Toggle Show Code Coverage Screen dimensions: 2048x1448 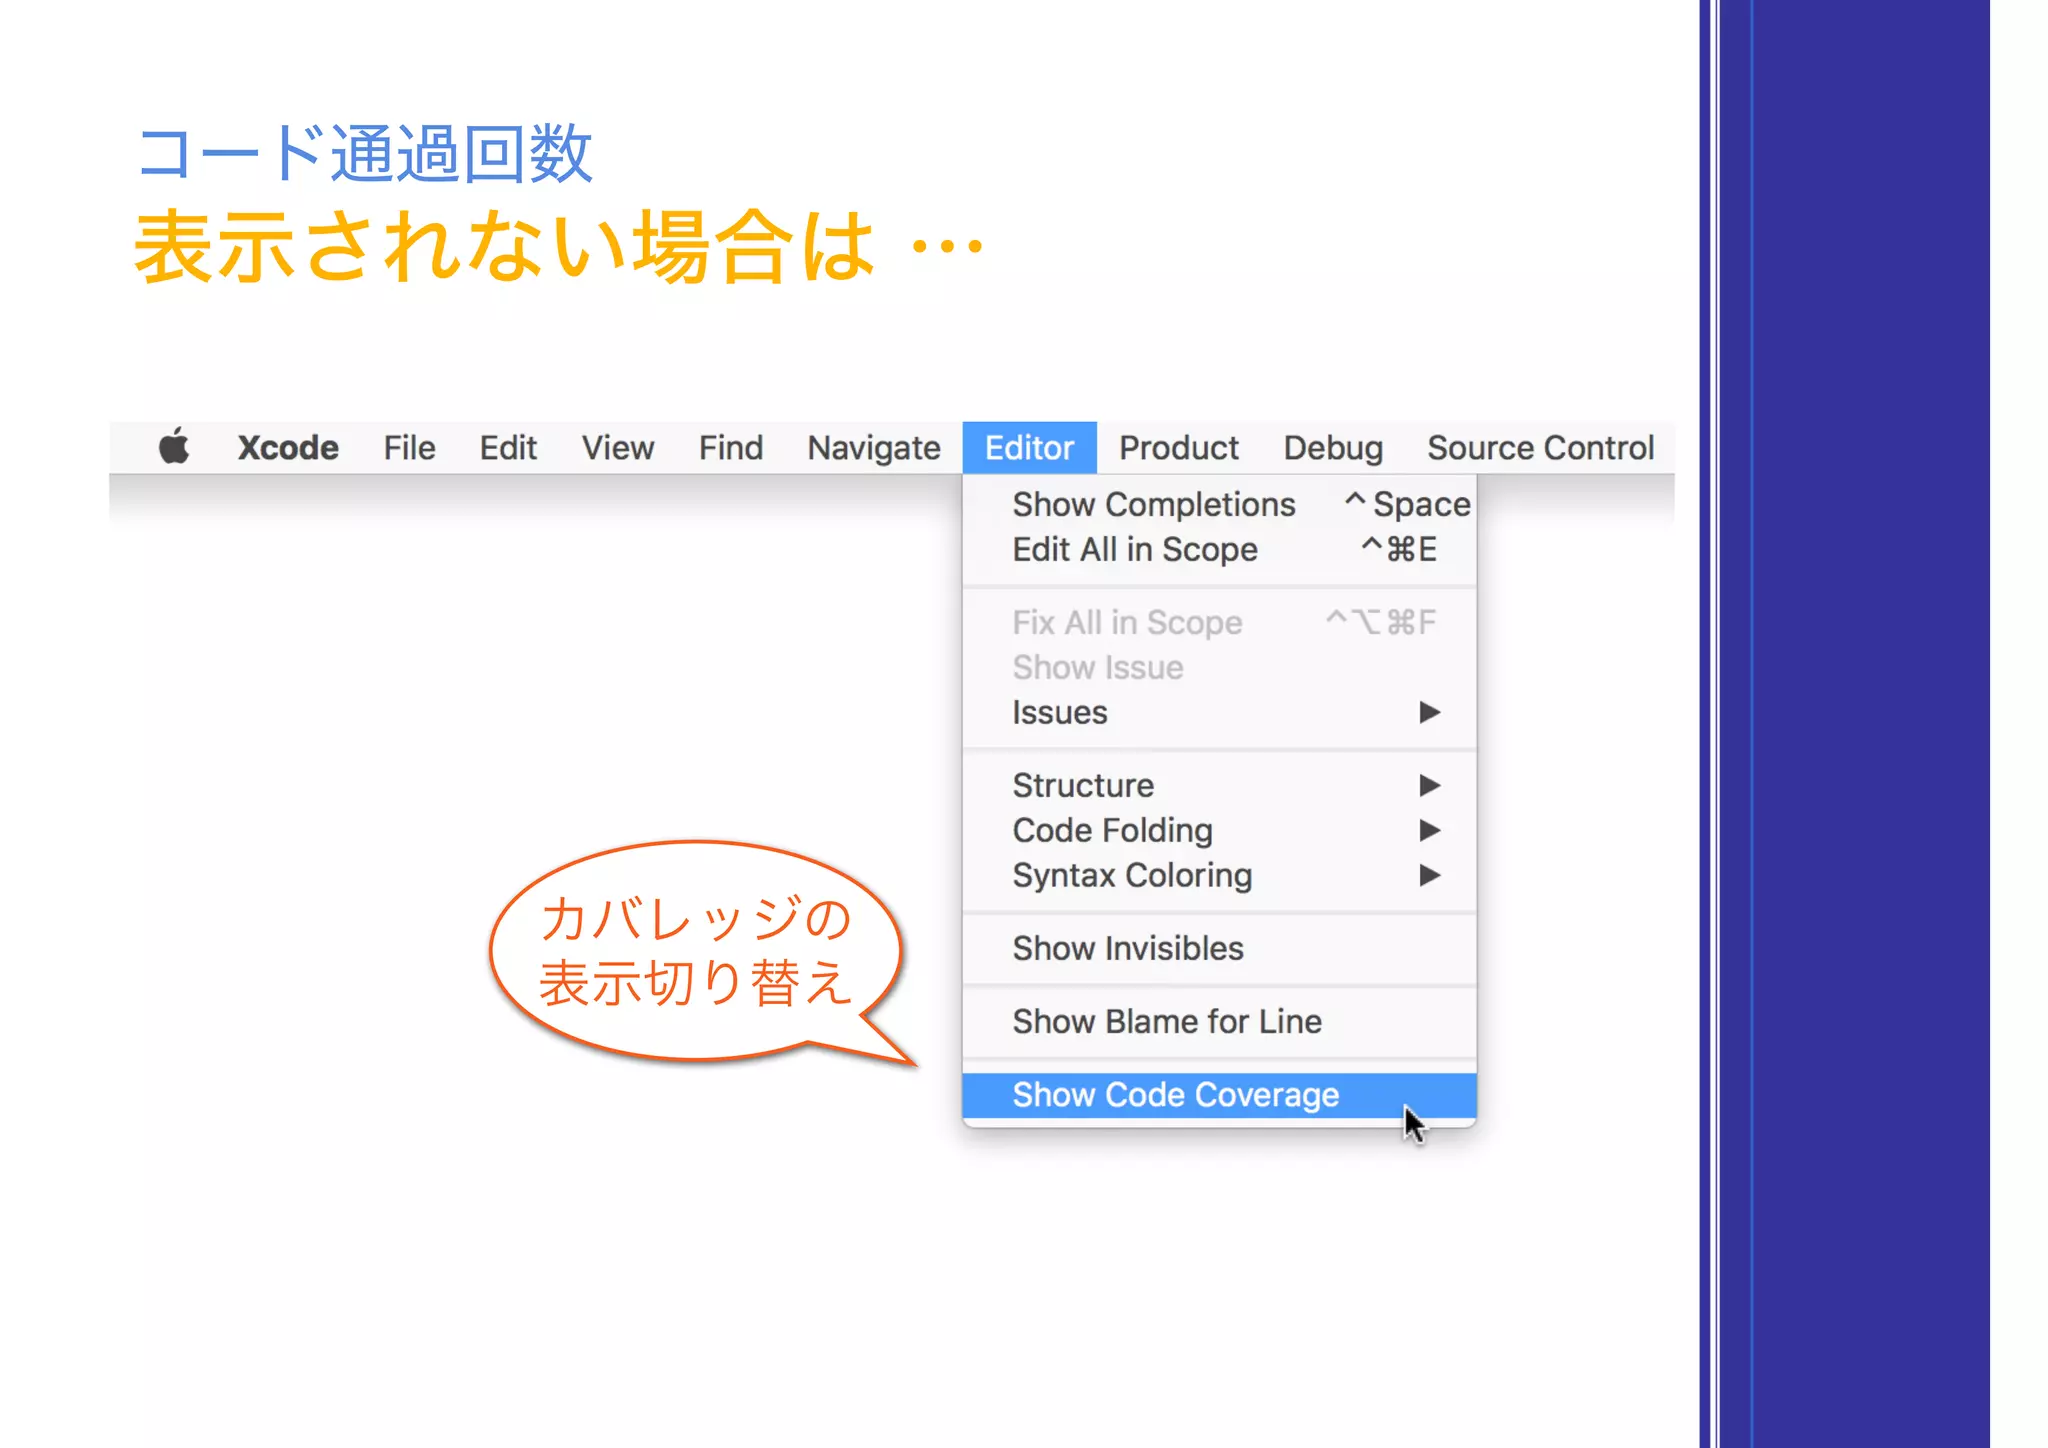(1219, 1095)
